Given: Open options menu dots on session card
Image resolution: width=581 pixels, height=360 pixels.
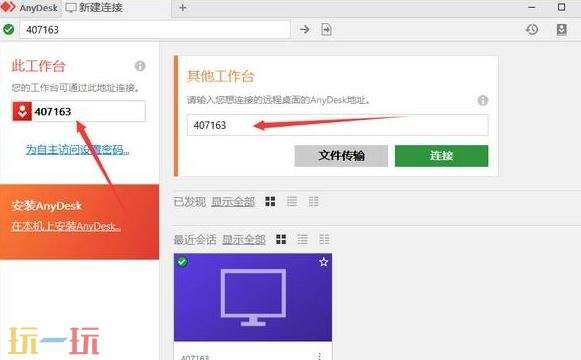Looking at the screenshot, I should coord(319,356).
